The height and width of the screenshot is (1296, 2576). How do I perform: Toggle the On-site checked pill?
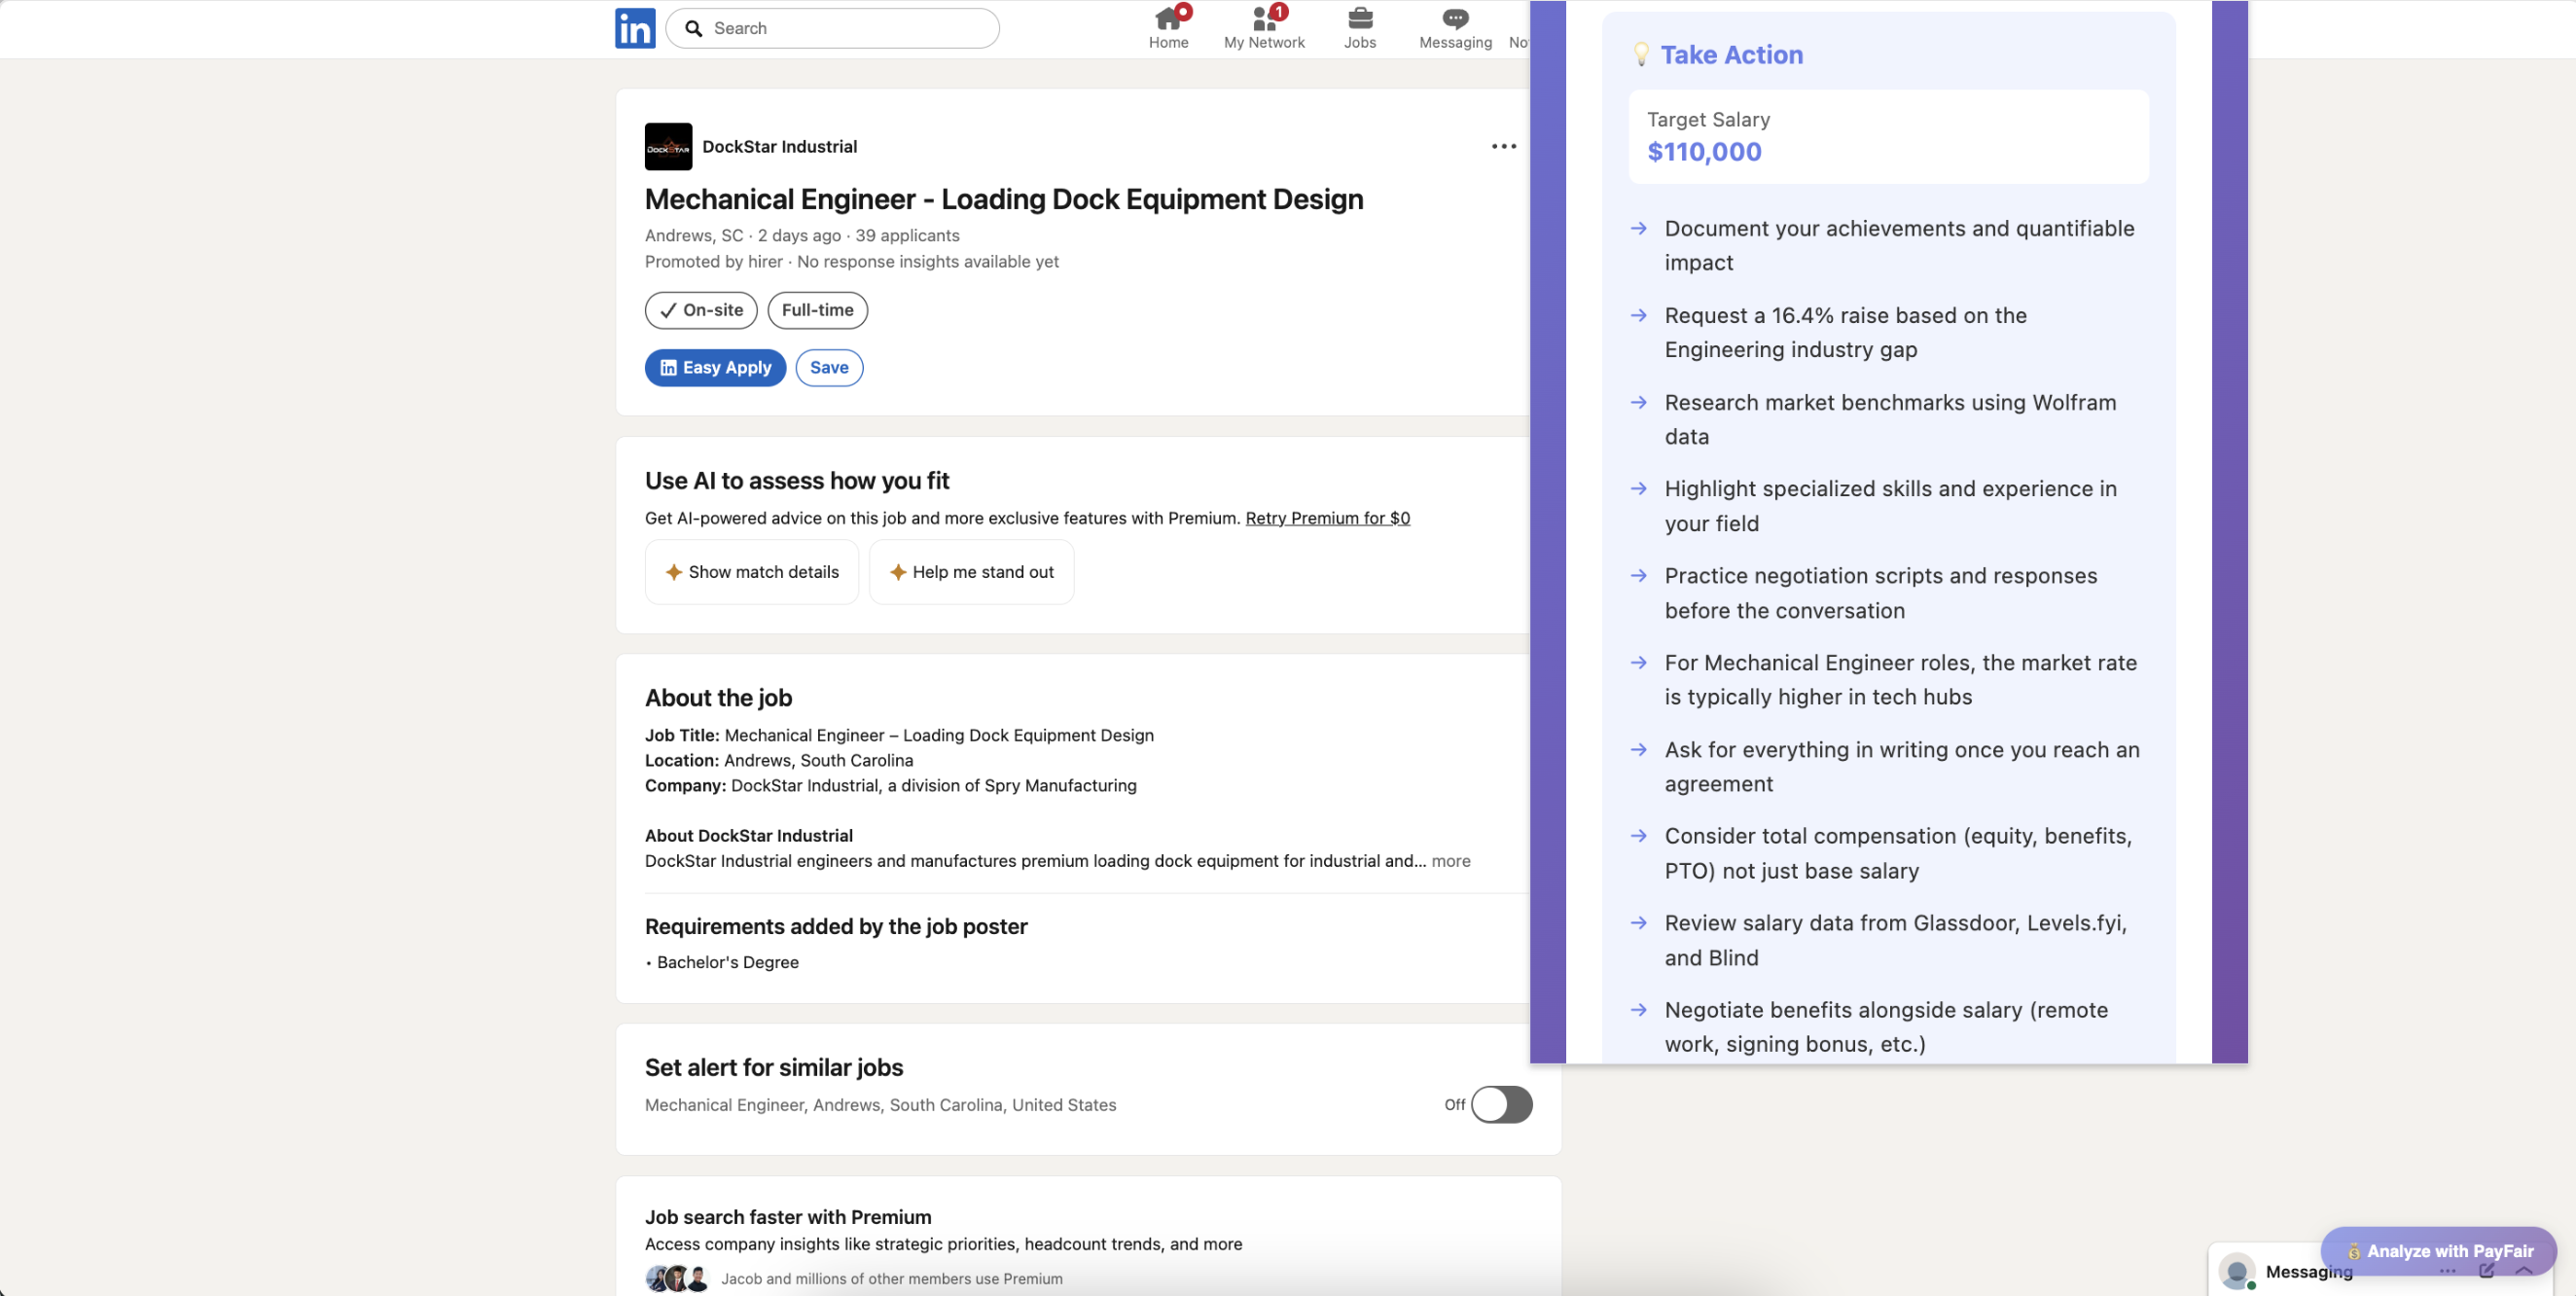(700, 310)
